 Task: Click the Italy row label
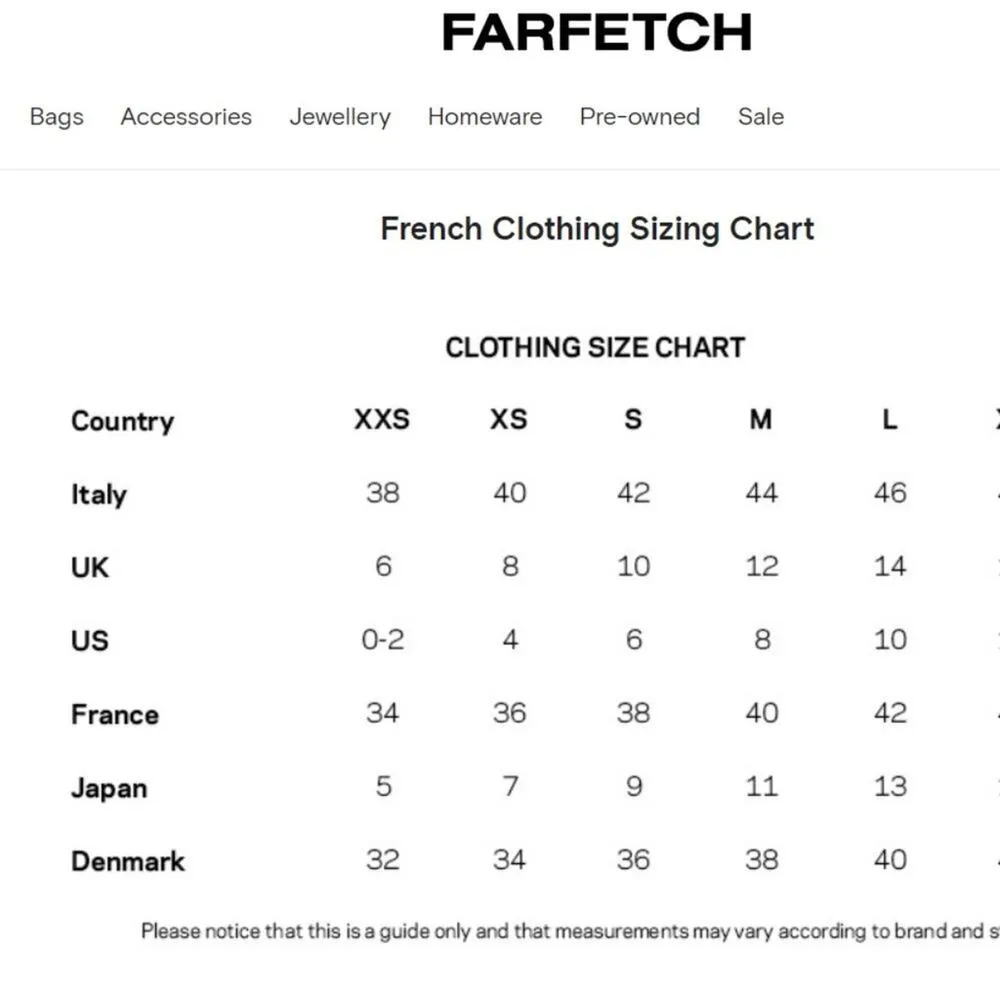[99, 494]
